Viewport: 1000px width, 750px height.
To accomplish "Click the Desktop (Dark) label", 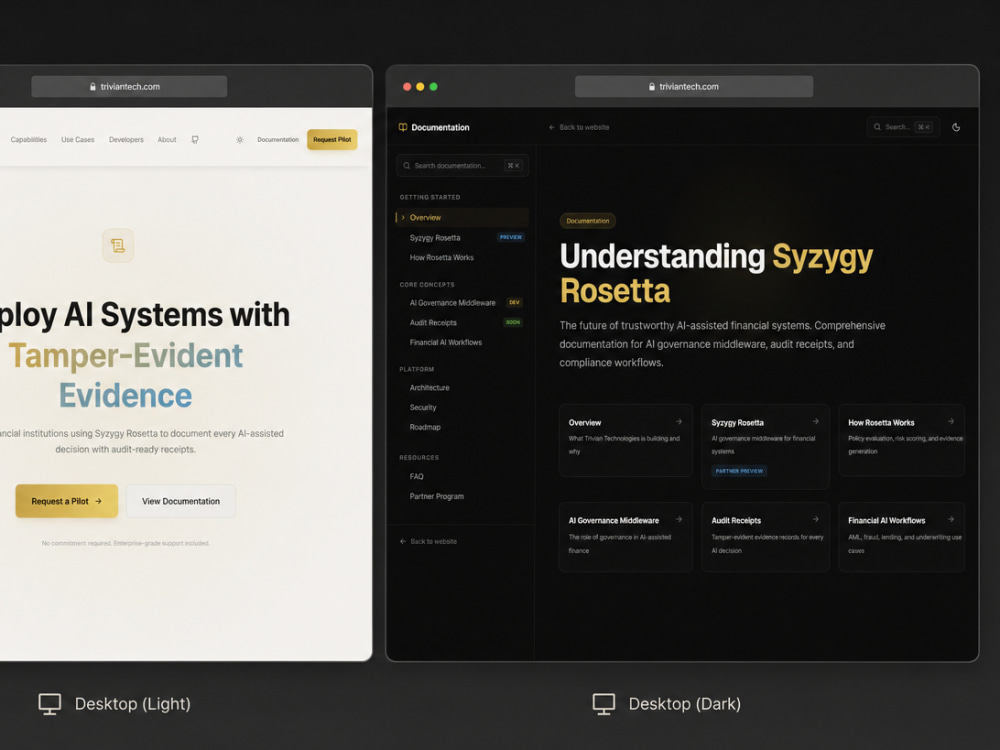I will click(685, 704).
